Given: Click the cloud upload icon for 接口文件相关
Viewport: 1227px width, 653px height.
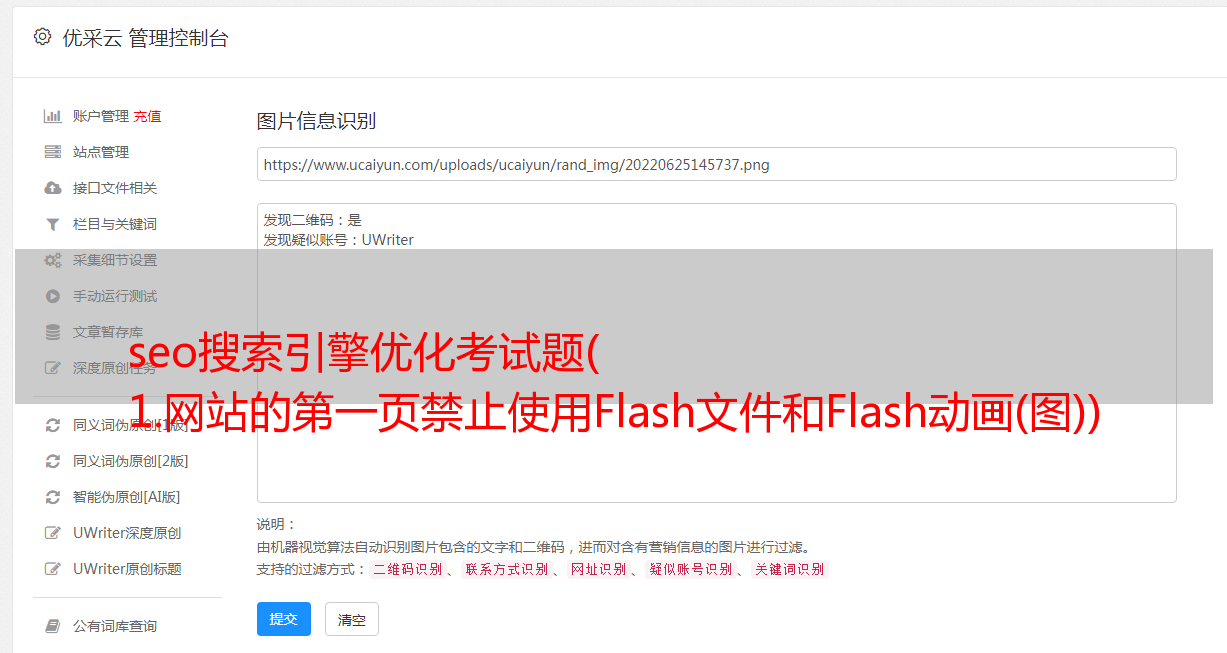Looking at the screenshot, I should pyautogui.click(x=53, y=188).
